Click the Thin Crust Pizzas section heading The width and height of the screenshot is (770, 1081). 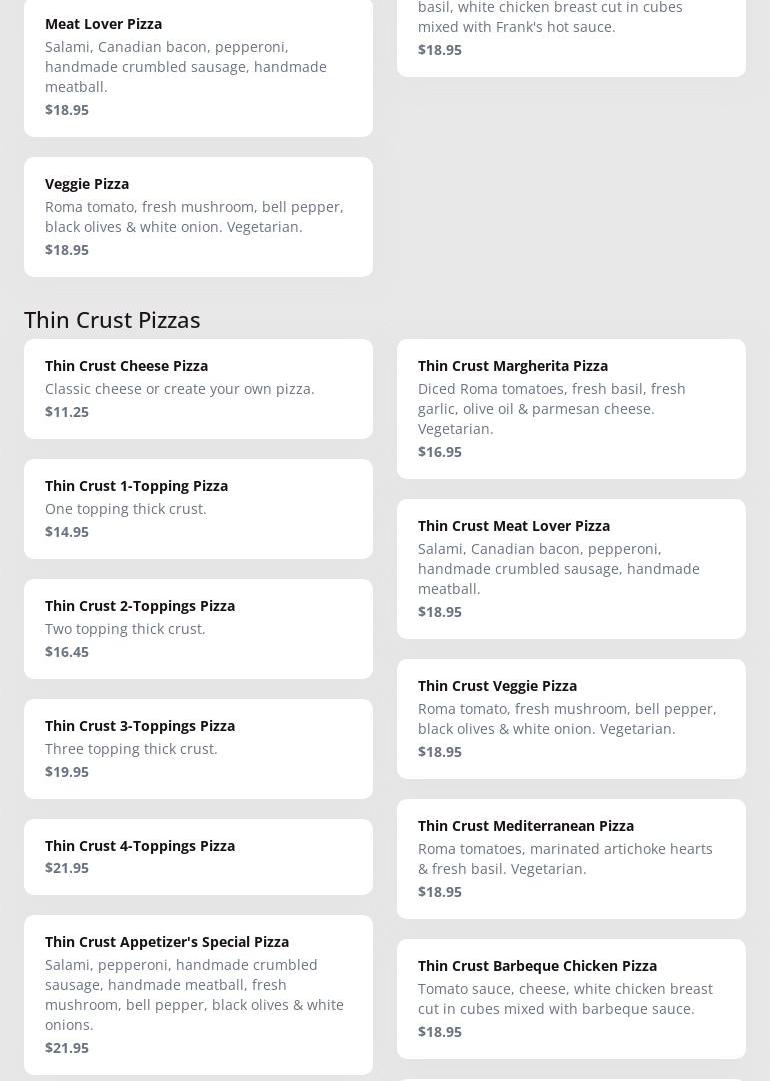coord(112,319)
